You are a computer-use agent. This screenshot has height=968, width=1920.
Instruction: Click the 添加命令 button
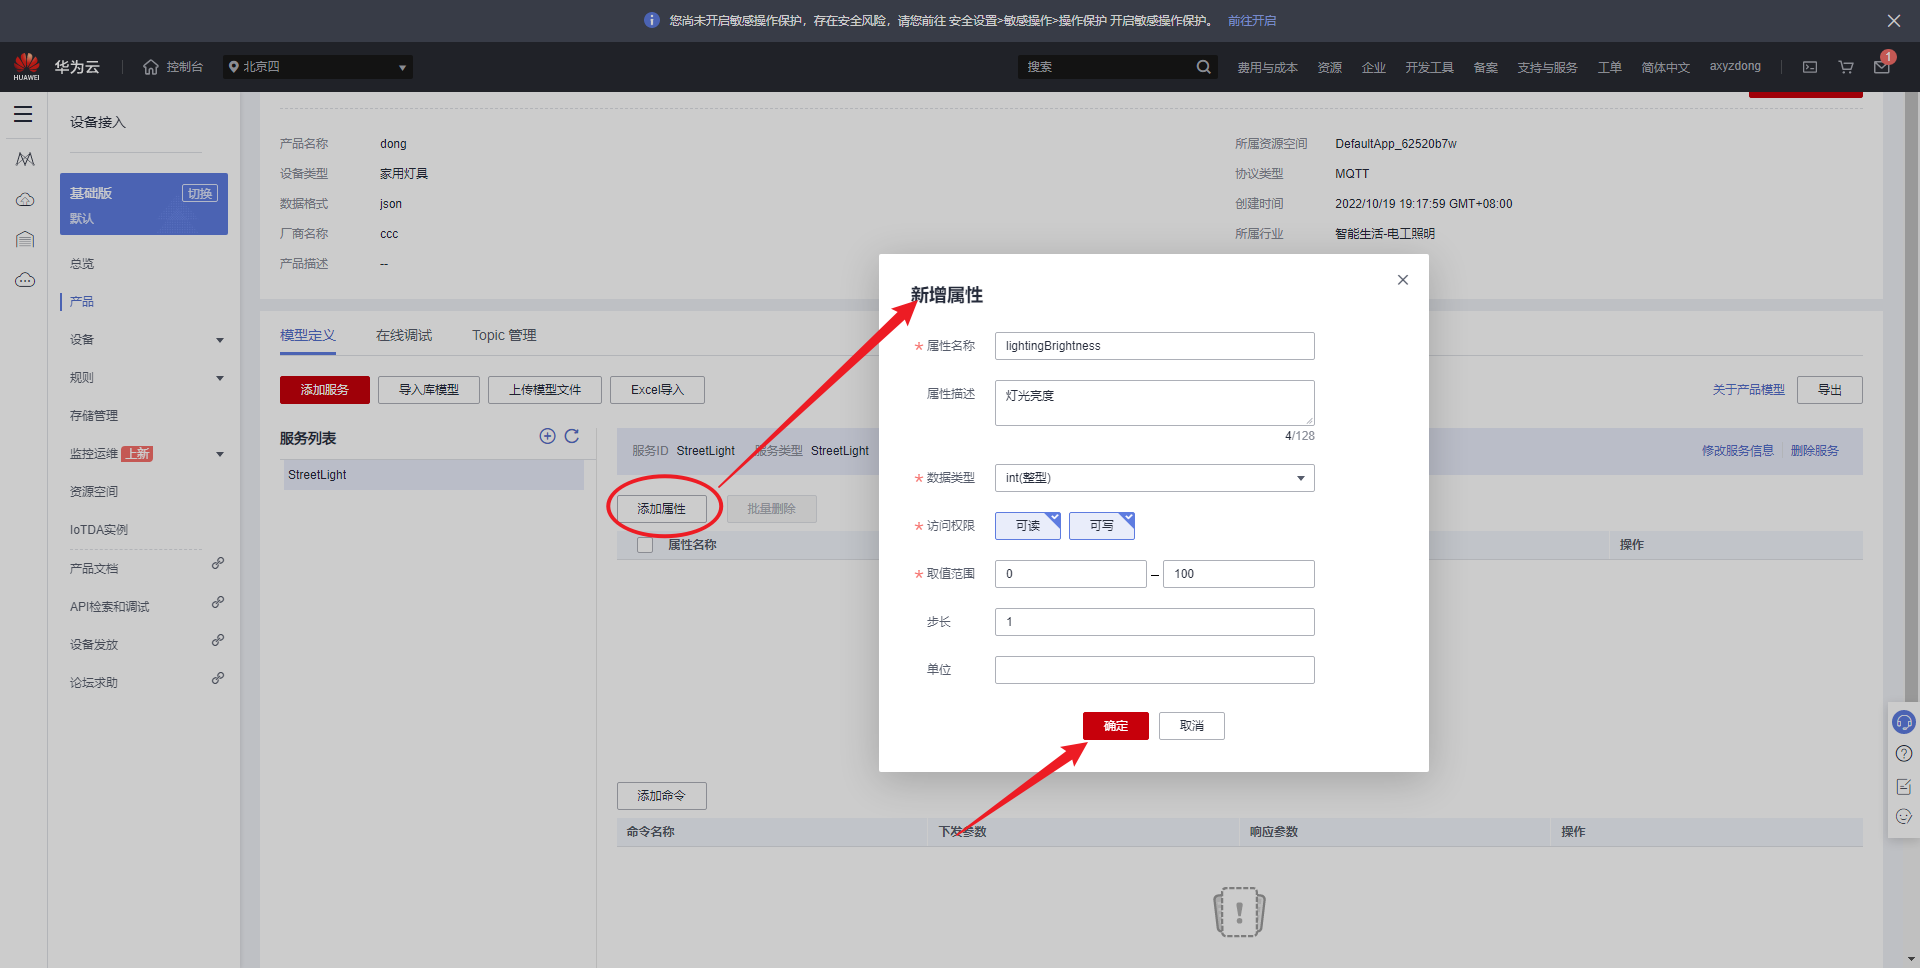click(x=662, y=796)
